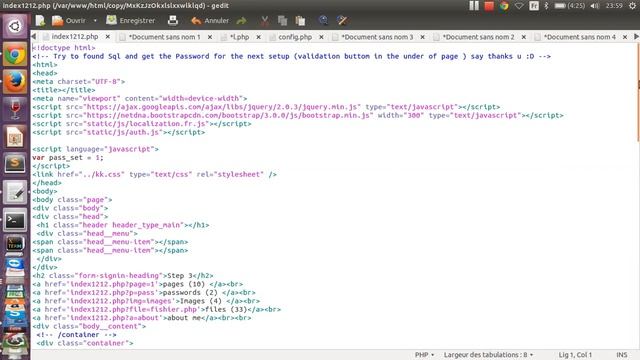640x360 pixels.
Task: Save the file with Enregistrer
Action: click(131, 20)
